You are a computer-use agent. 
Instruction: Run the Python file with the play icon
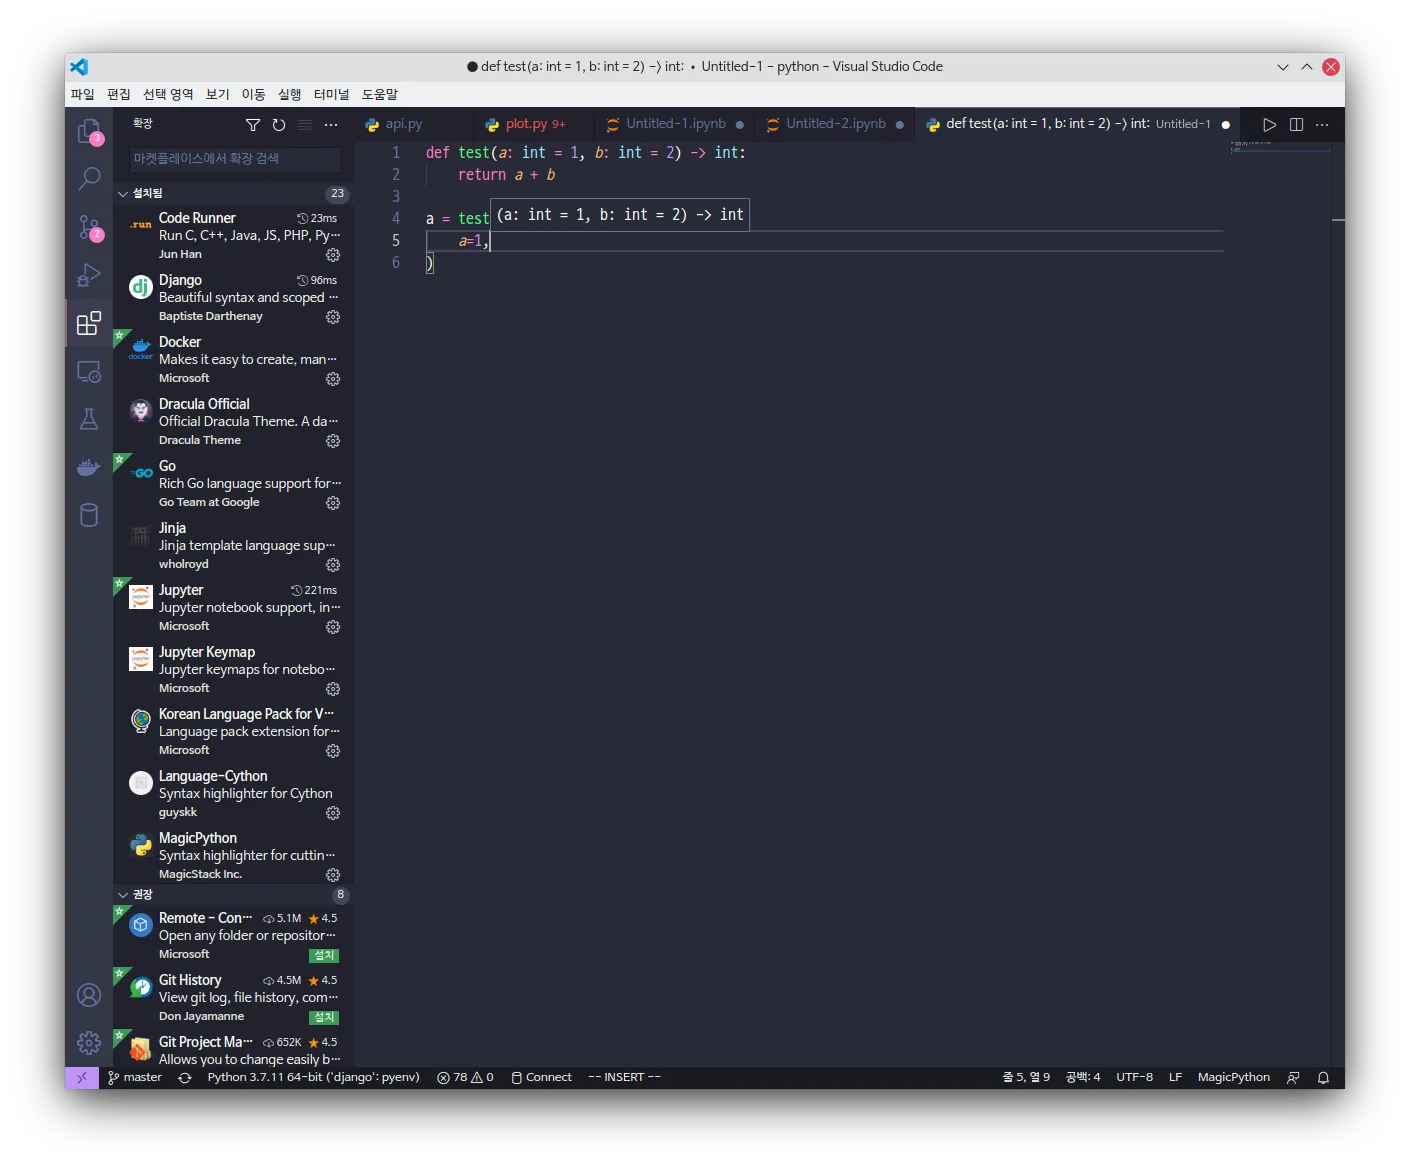1269,125
